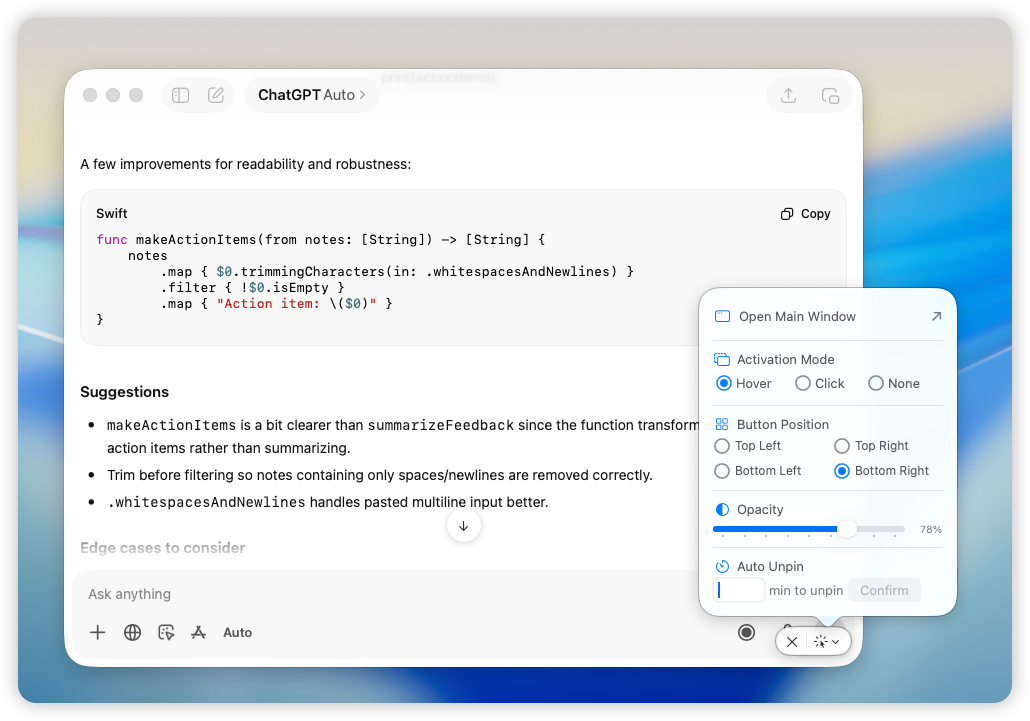This screenshot has width=1030, height=721.
Task: Choose Bottom Left button position
Action: pyautogui.click(x=757, y=471)
